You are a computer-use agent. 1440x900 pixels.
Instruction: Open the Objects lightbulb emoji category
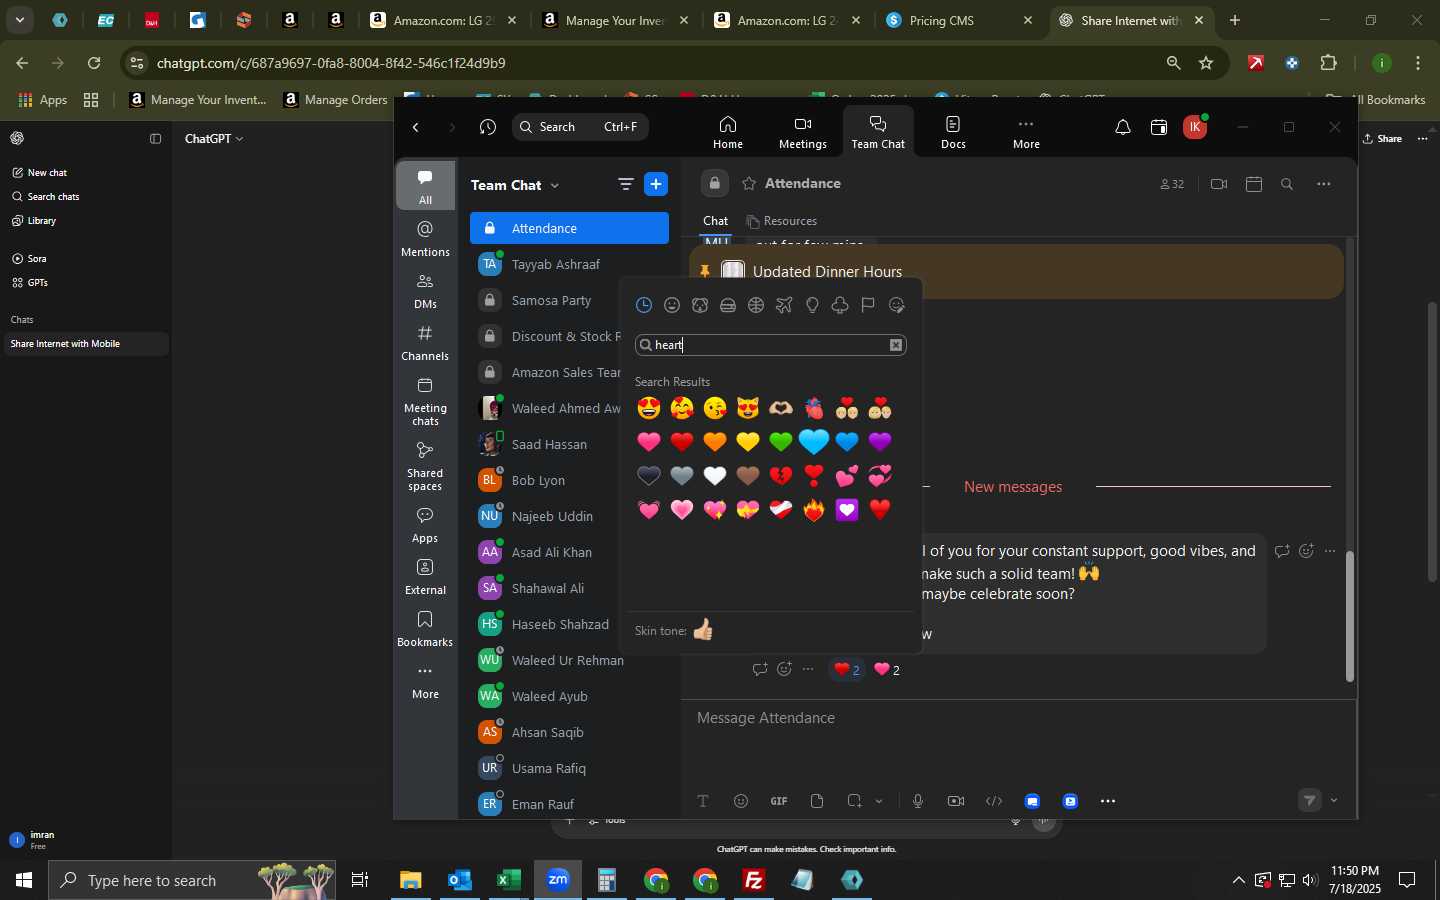tap(812, 305)
